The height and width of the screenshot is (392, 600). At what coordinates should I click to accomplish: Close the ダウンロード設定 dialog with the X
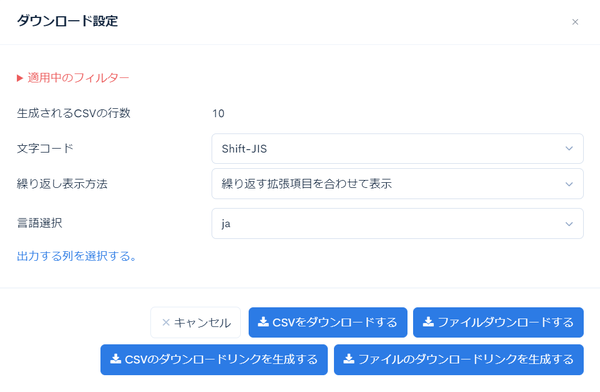[575, 22]
